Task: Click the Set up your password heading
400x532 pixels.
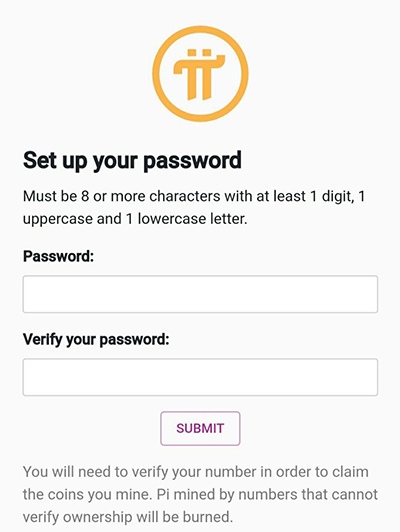Action: 132,160
